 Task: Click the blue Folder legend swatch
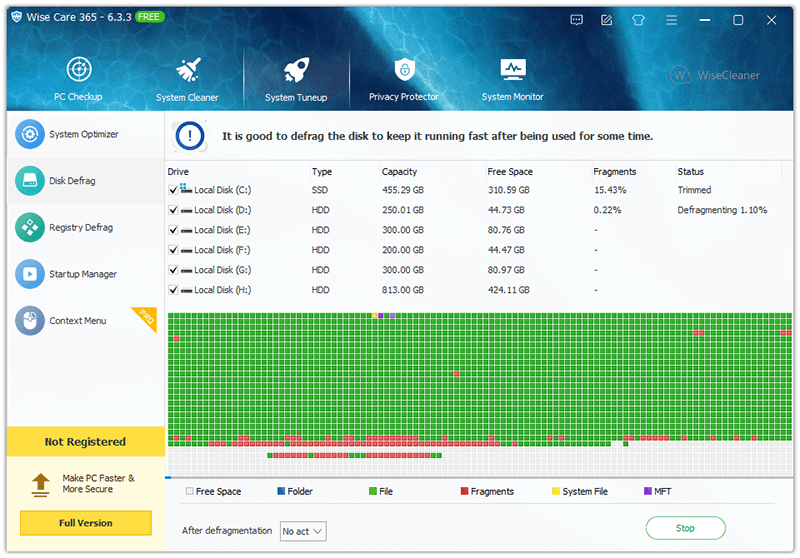(281, 491)
